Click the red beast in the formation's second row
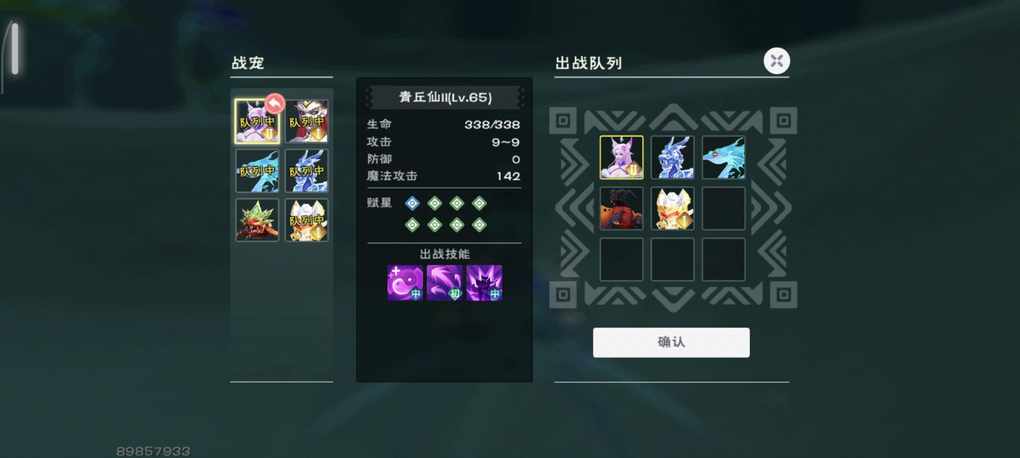Screen dimensions: 1020x458 (621, 208)
